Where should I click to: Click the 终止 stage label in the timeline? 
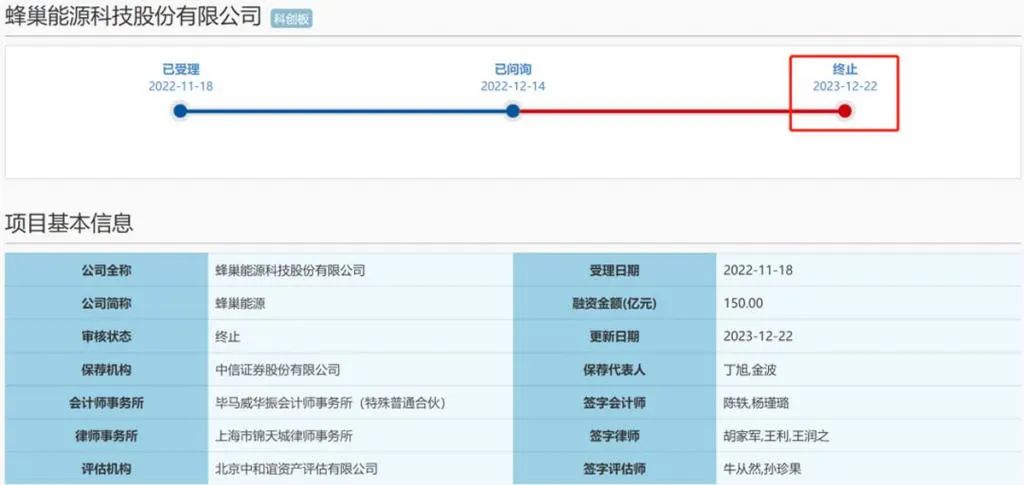point(845,69)
